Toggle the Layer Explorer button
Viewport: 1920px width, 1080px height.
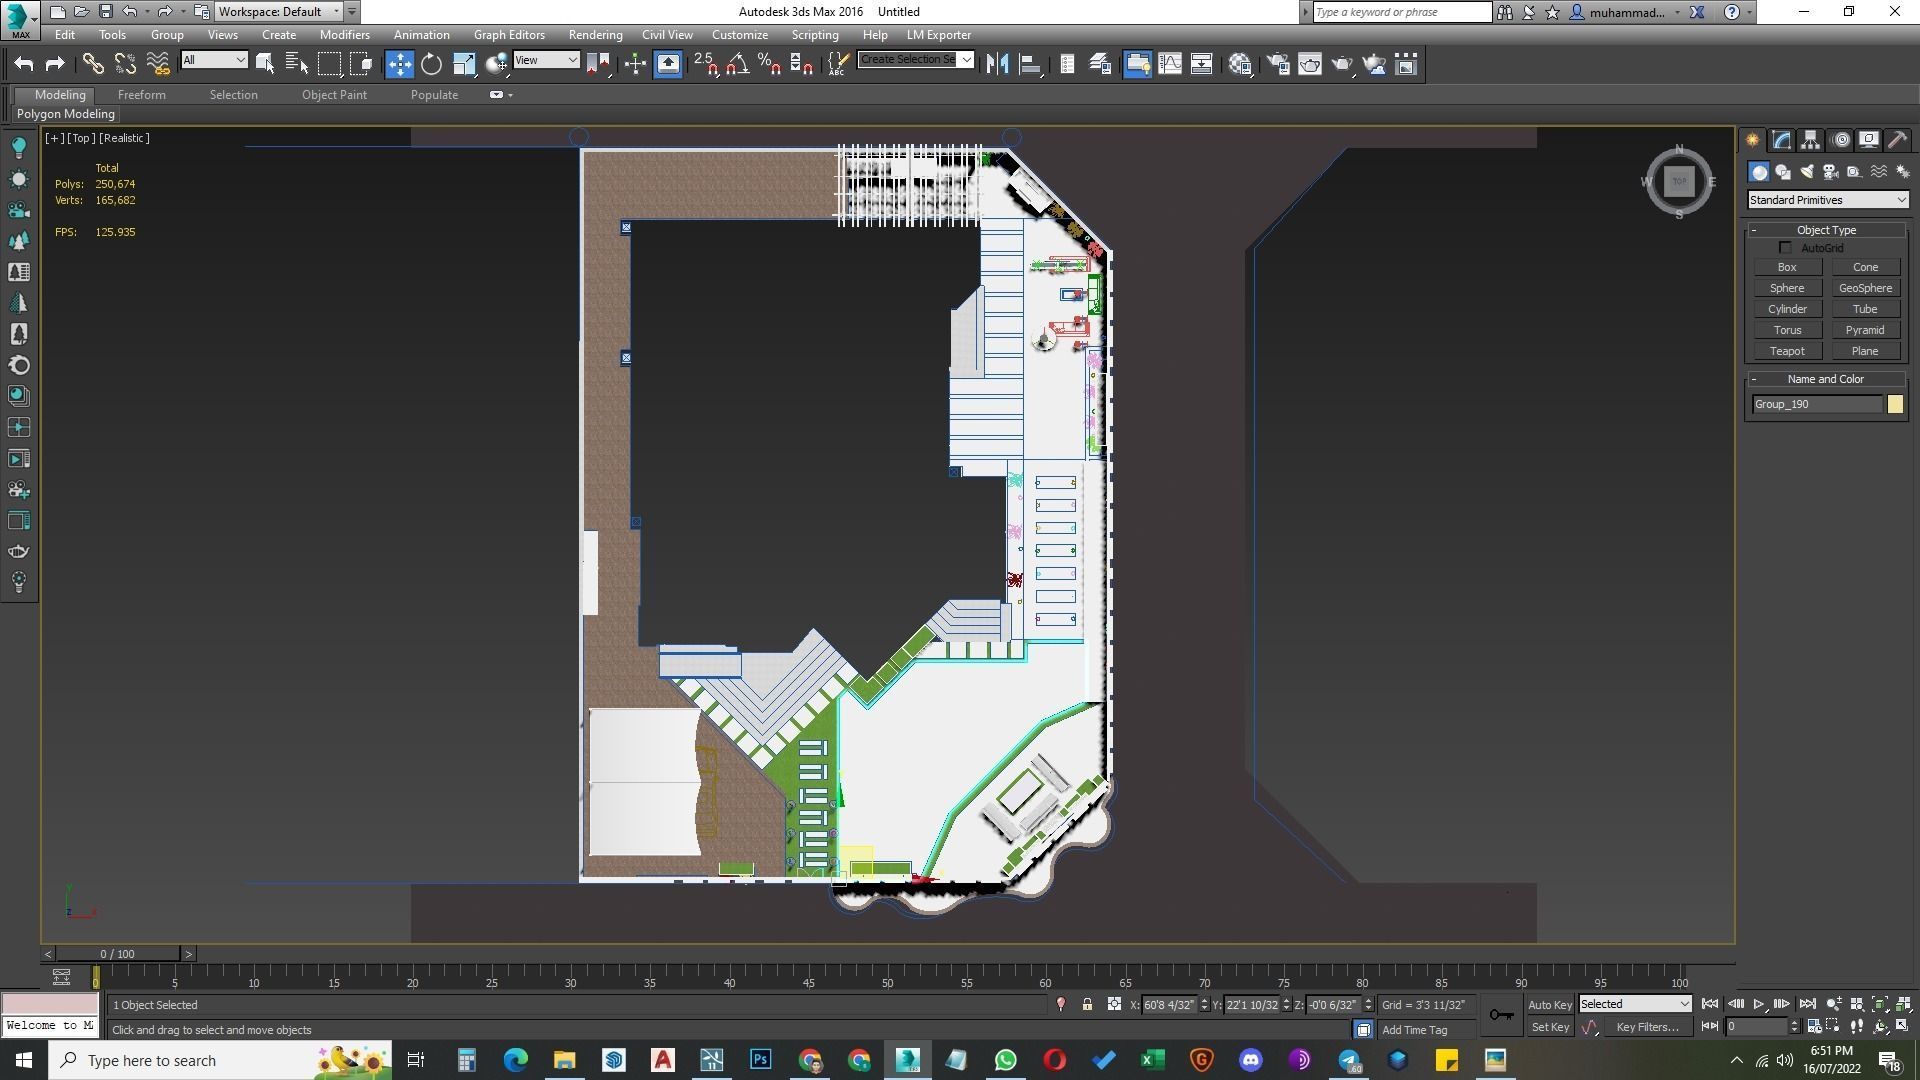1100,64
